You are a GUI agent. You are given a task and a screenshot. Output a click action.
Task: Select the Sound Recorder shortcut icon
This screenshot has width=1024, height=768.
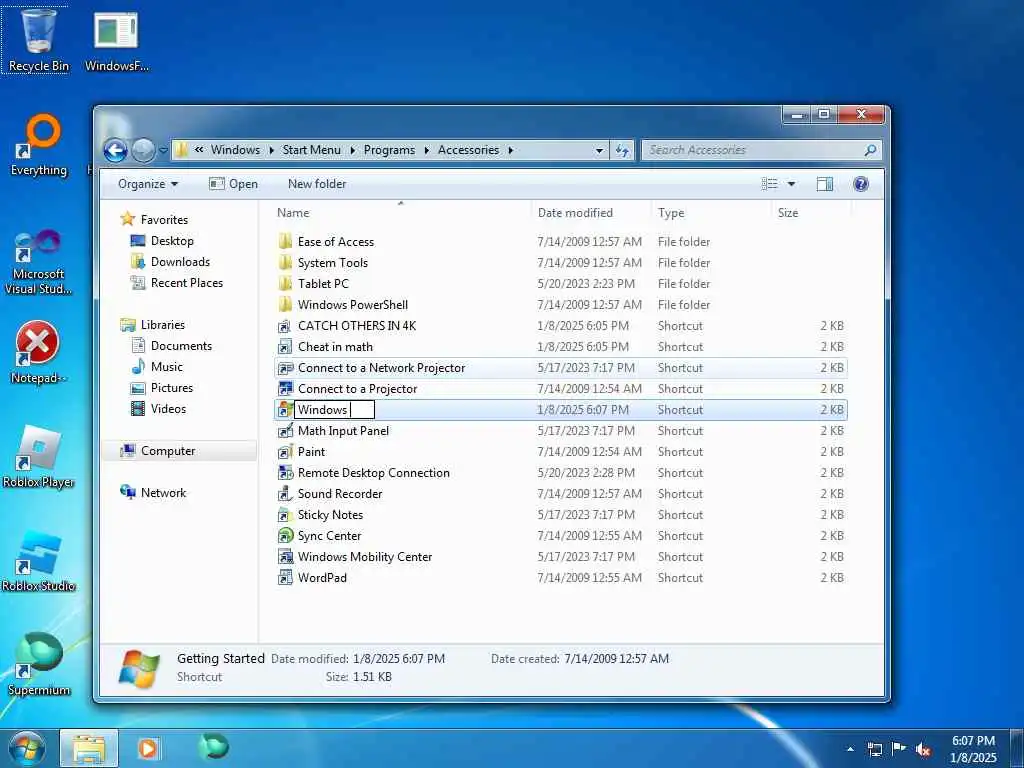[x=285, y=494]
